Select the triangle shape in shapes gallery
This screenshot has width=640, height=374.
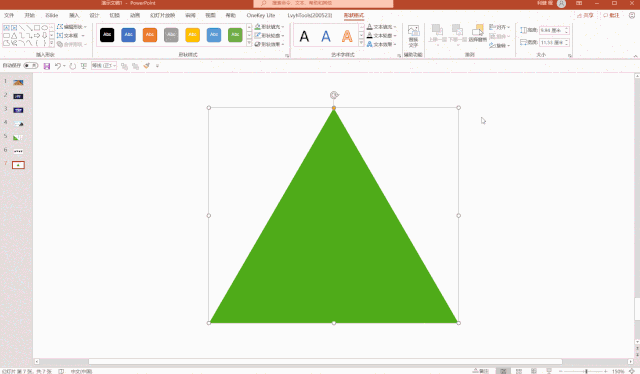pos(14,36)
